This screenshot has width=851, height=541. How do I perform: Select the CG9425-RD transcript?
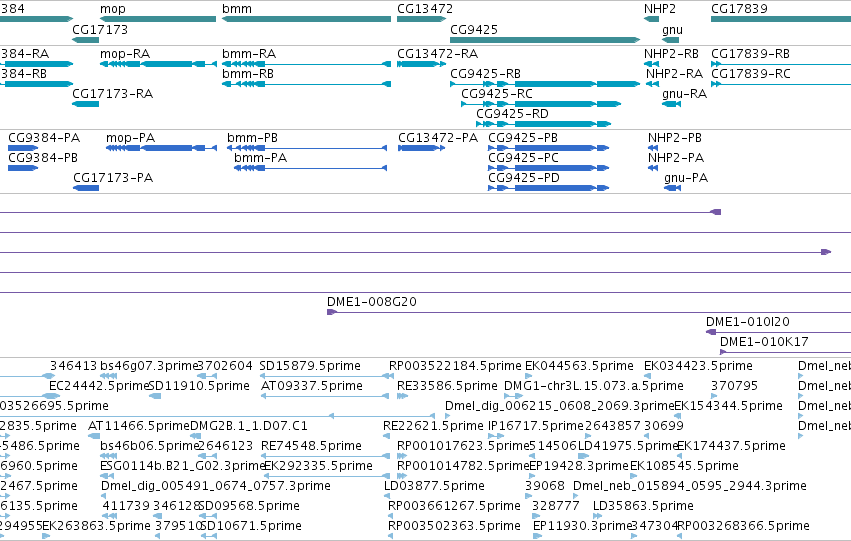[543, 124]
